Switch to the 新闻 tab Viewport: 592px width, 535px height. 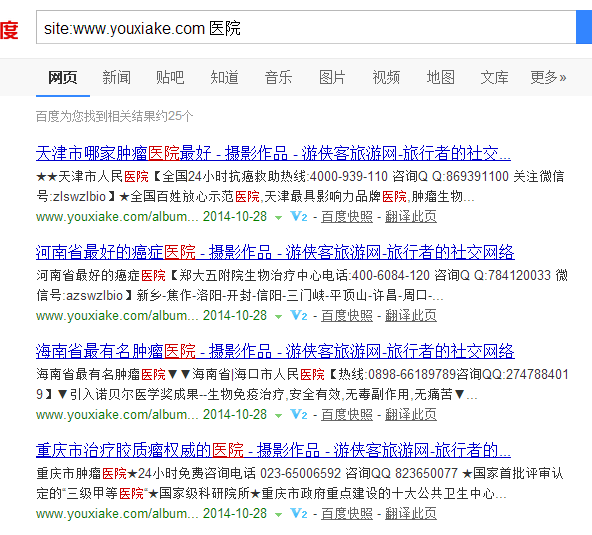[117, 78]
